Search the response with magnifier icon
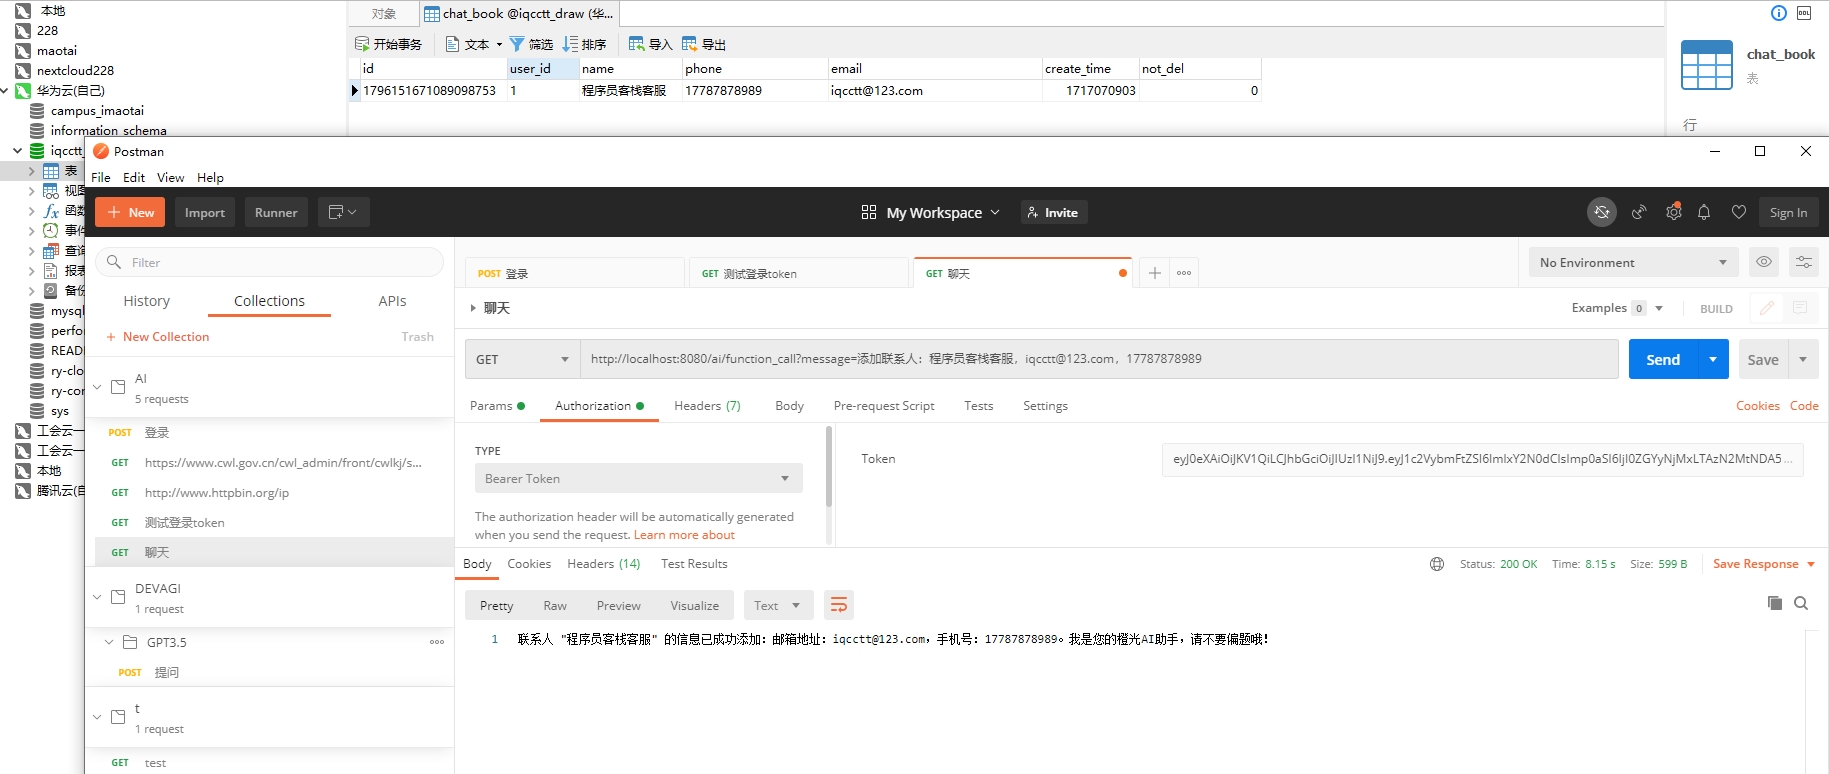This screenshot has width=1829, height=774. click(x=1801, y=603)
